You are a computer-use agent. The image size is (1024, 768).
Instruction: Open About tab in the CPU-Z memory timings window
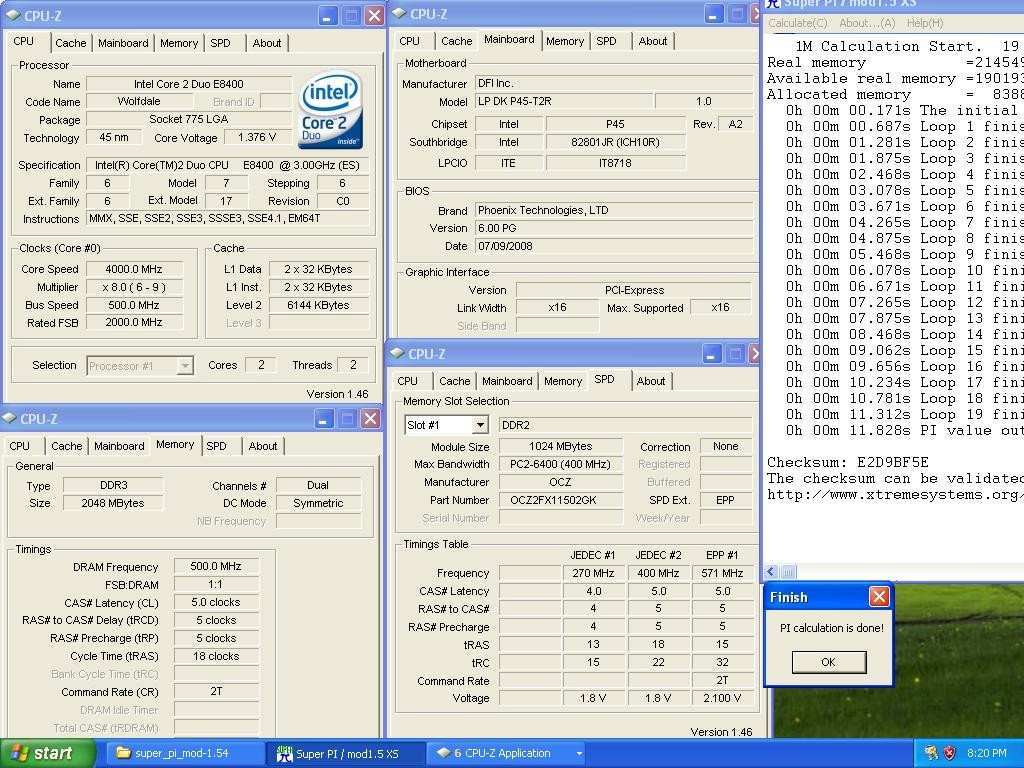263,446
